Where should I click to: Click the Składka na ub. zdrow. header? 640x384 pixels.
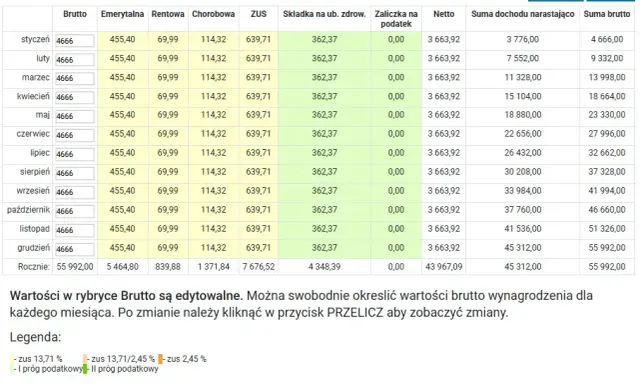pos(324,14)
